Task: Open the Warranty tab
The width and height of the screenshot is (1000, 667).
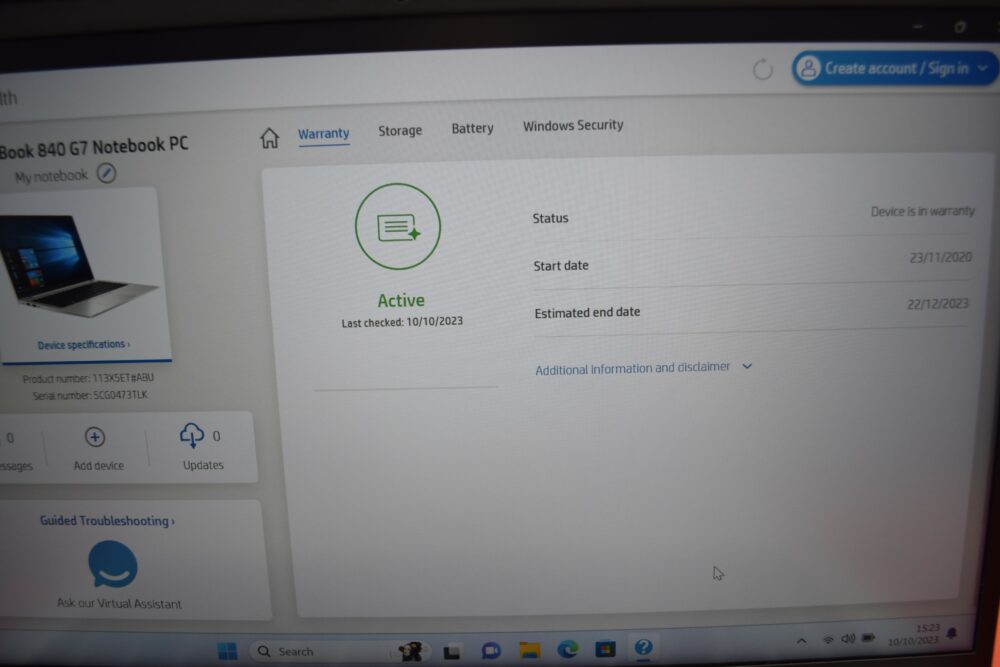Action: 323,134
